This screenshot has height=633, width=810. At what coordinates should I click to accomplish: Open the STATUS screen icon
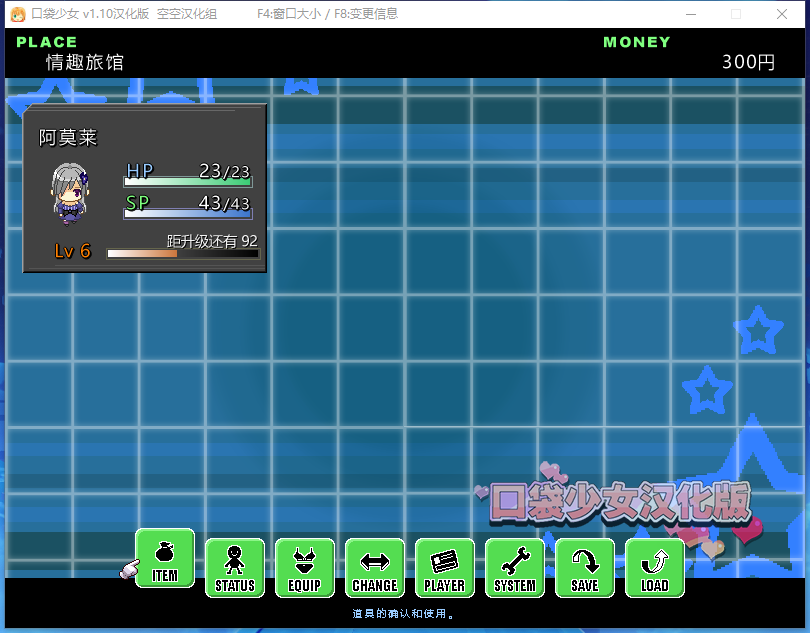click(235, 568)
